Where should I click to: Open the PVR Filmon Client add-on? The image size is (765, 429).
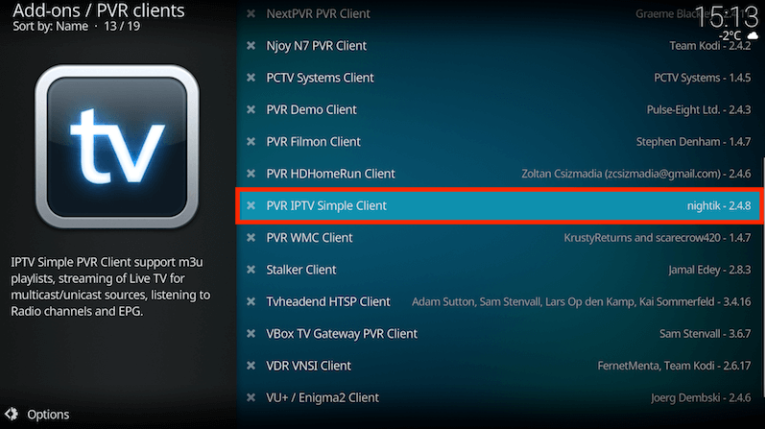click(x=500, y=142)
